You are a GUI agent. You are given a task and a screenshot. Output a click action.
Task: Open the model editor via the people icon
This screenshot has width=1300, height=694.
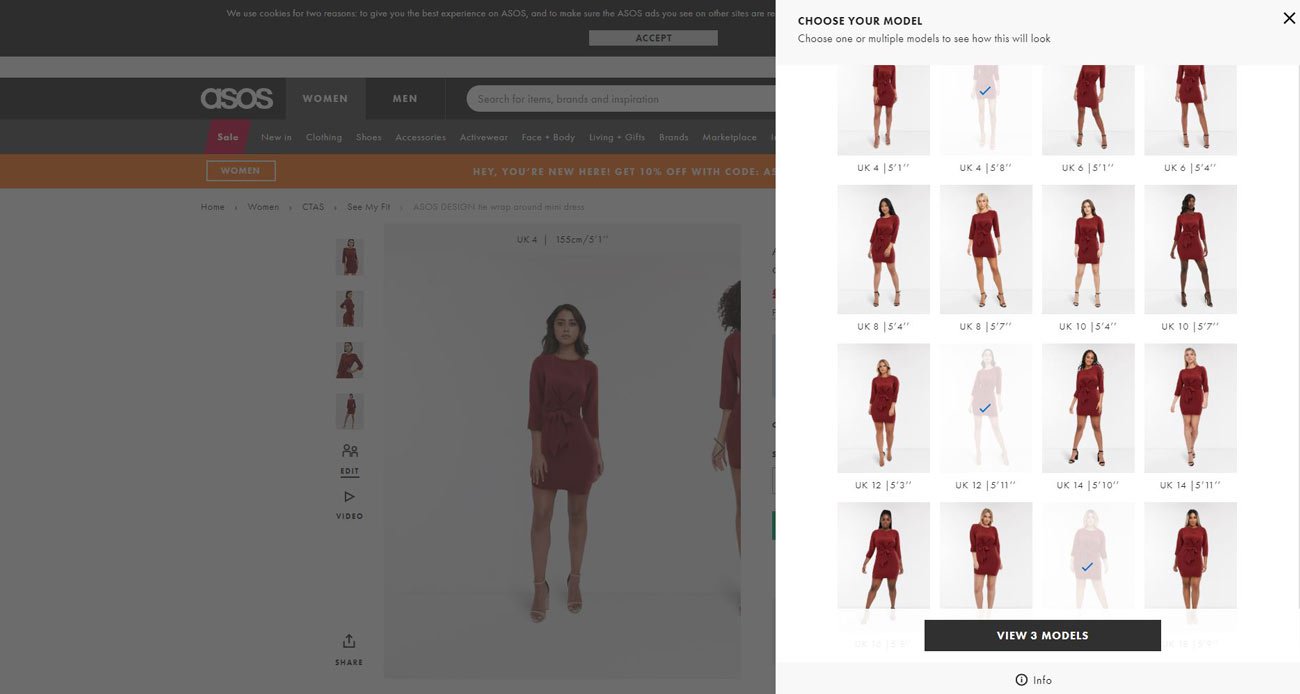[348, 450]
